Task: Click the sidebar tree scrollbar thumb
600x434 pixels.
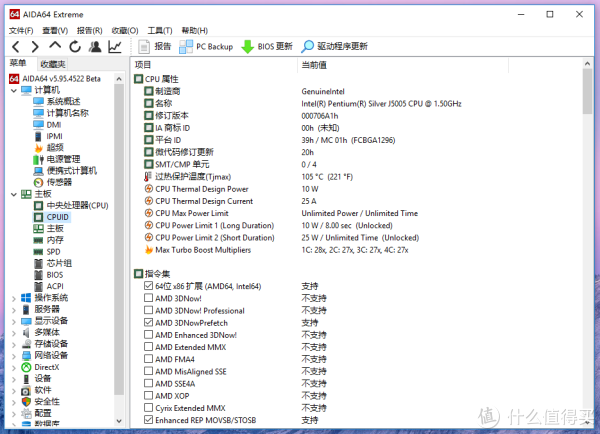Action: point(119,240)
